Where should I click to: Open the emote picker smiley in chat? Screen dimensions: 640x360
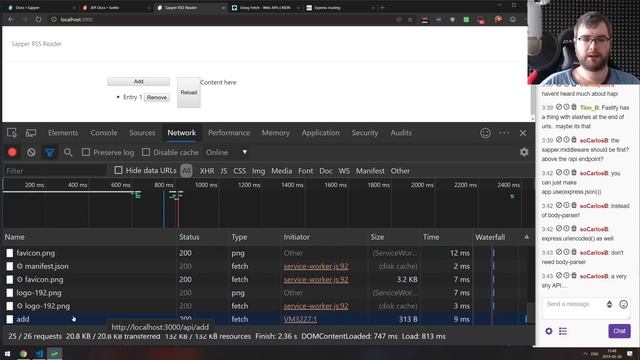pyautogui.click(x=623, y=304)
